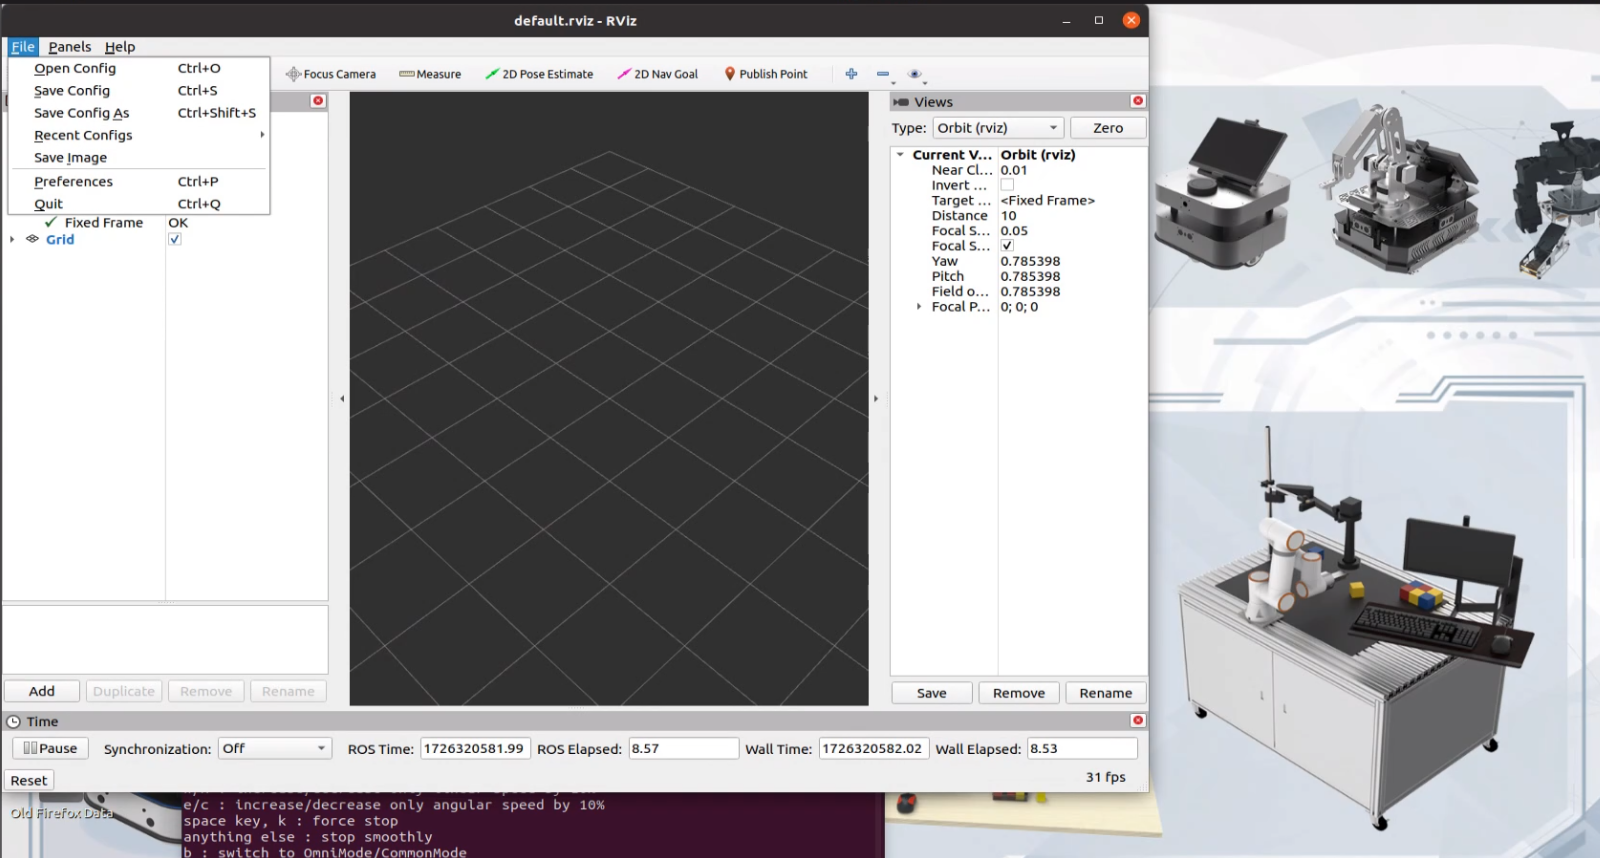Select the Publish Point tool
The height and width of the screenshot is (858, 1600).
click(x=766, y=74)
